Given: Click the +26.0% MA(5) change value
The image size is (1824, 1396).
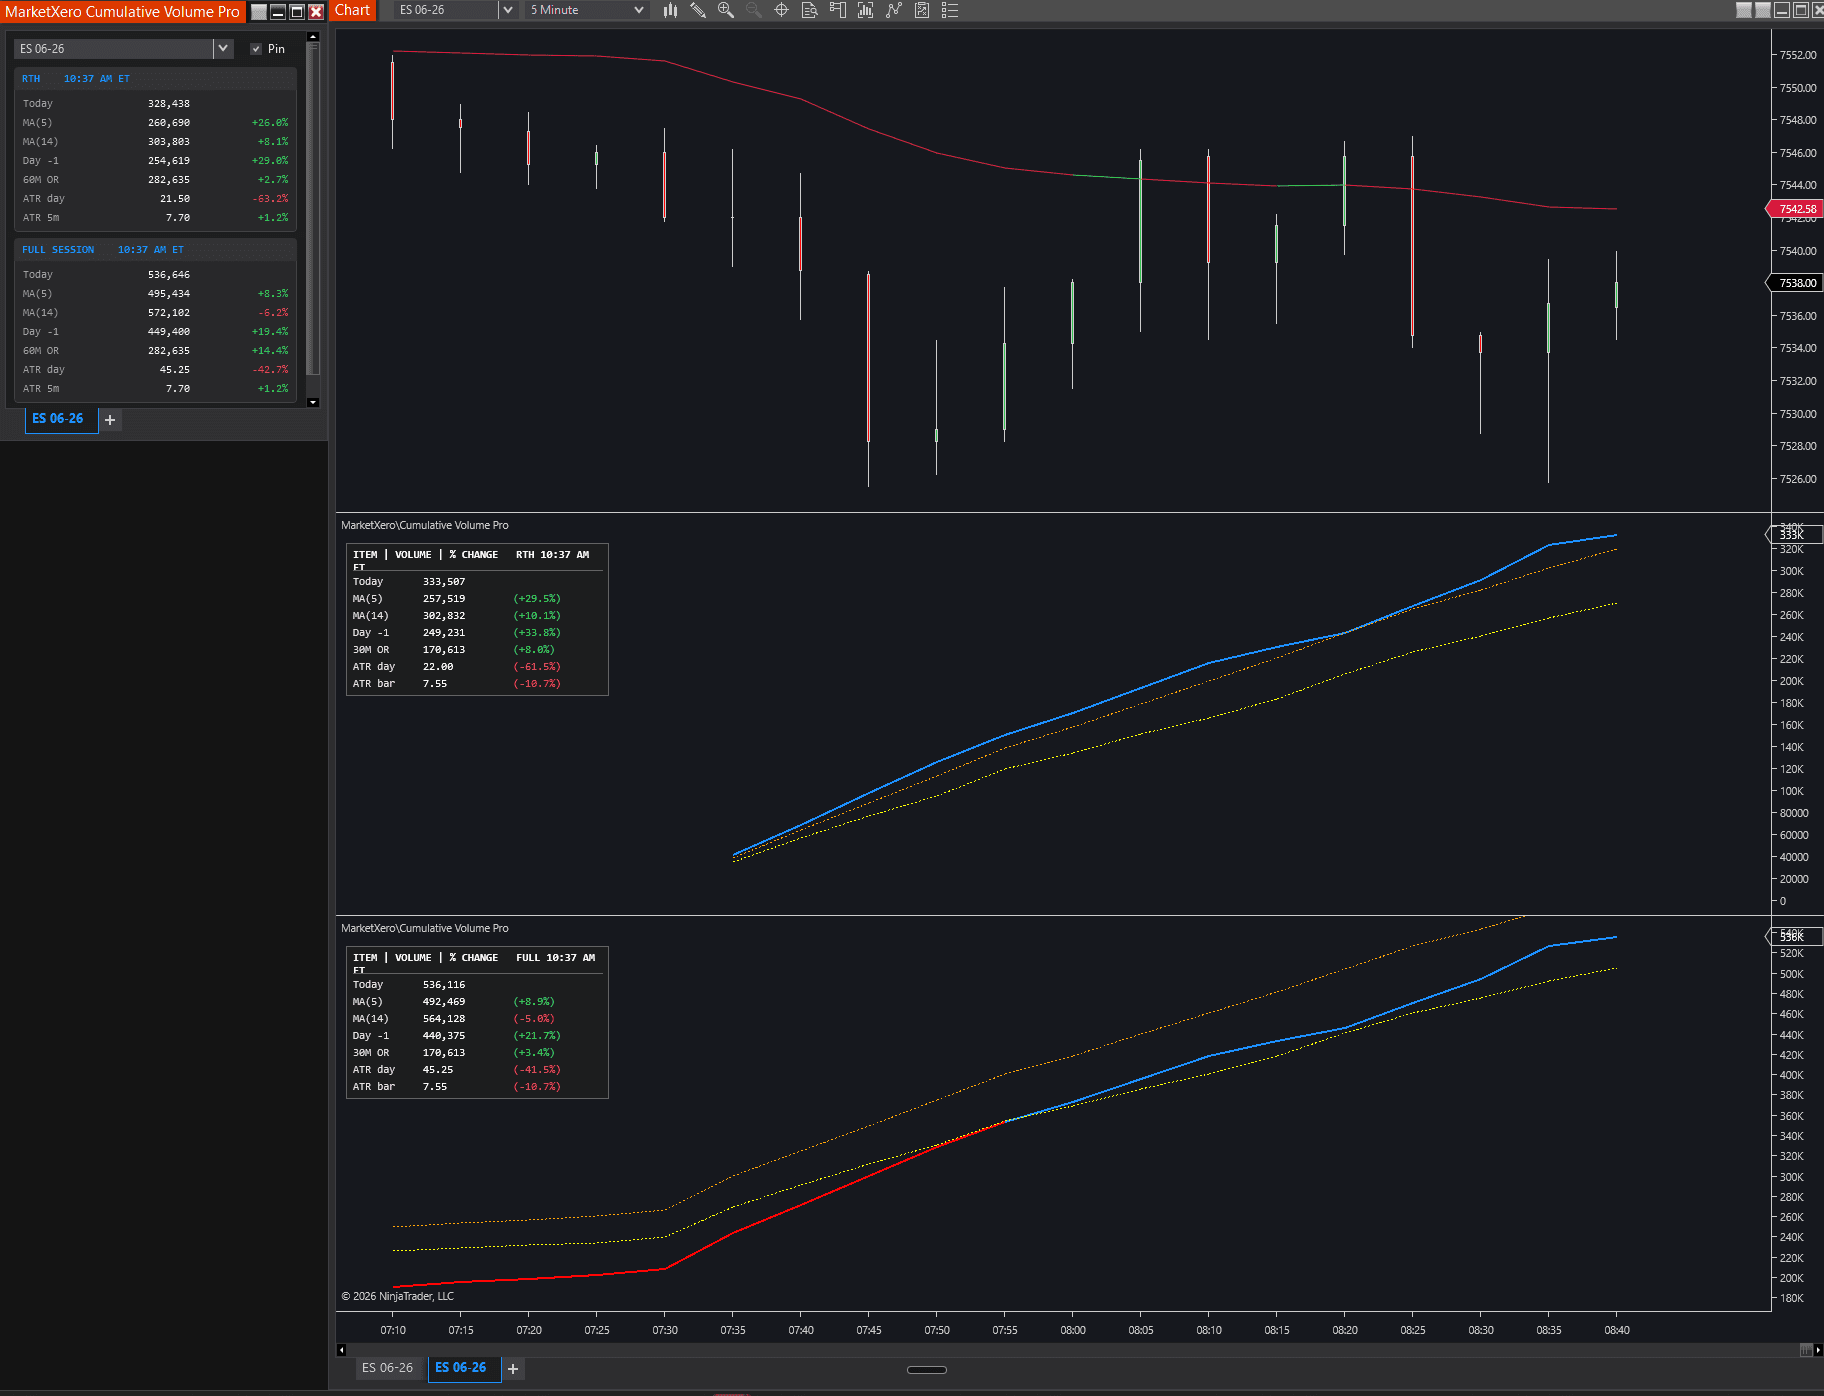Looking at the screenshot, I should point(270,123).
